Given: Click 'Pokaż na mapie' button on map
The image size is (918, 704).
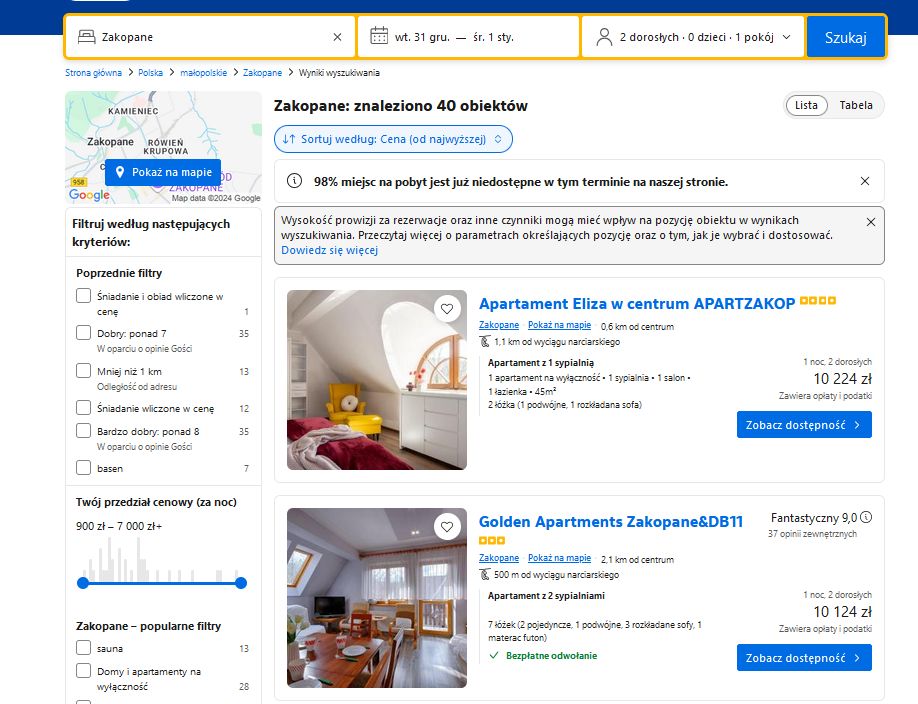Looking at the screenshot, I should point(163,172).
